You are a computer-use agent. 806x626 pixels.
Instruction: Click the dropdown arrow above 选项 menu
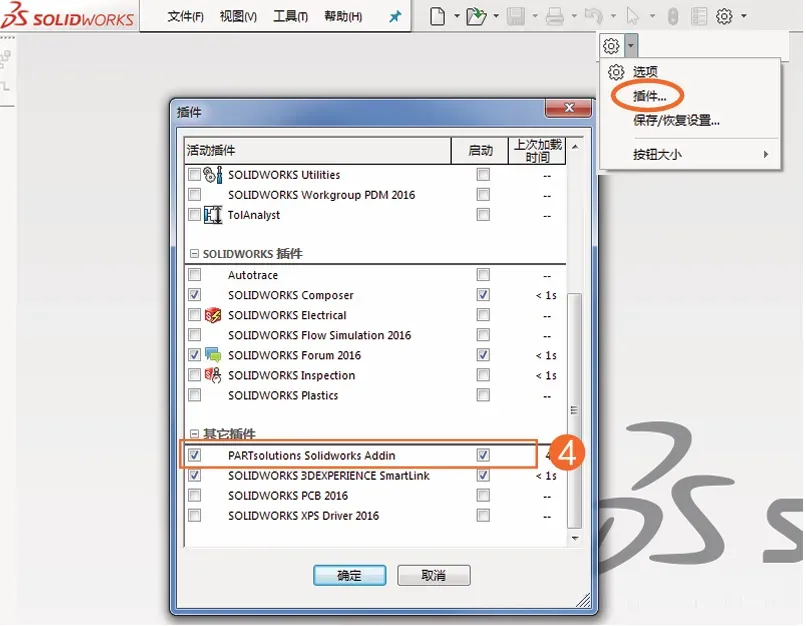tap(631, 46)
